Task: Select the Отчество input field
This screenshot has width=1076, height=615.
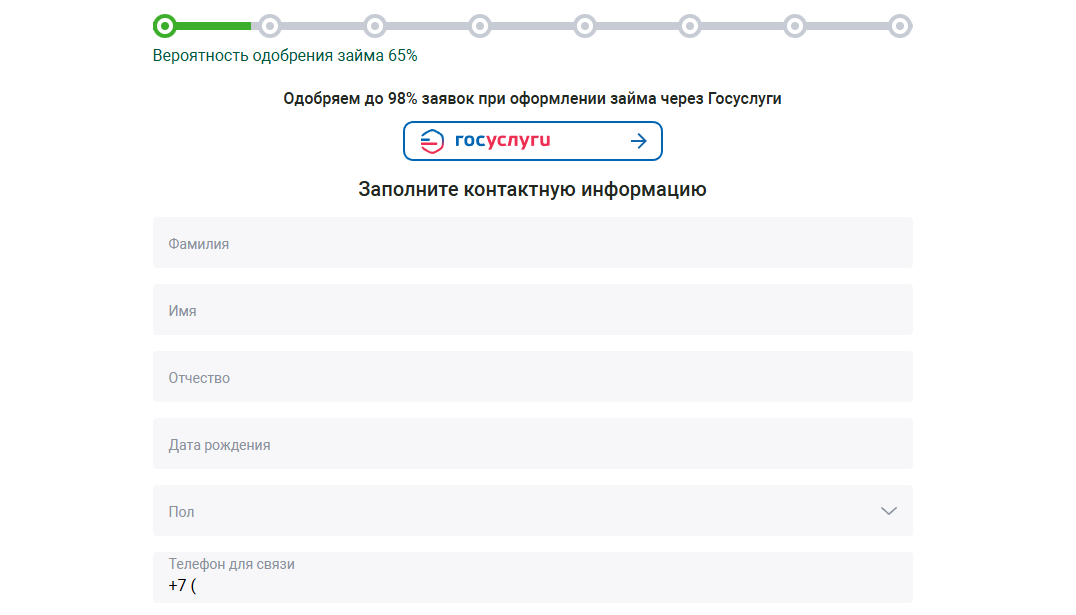Action: (x=532, y=377)
